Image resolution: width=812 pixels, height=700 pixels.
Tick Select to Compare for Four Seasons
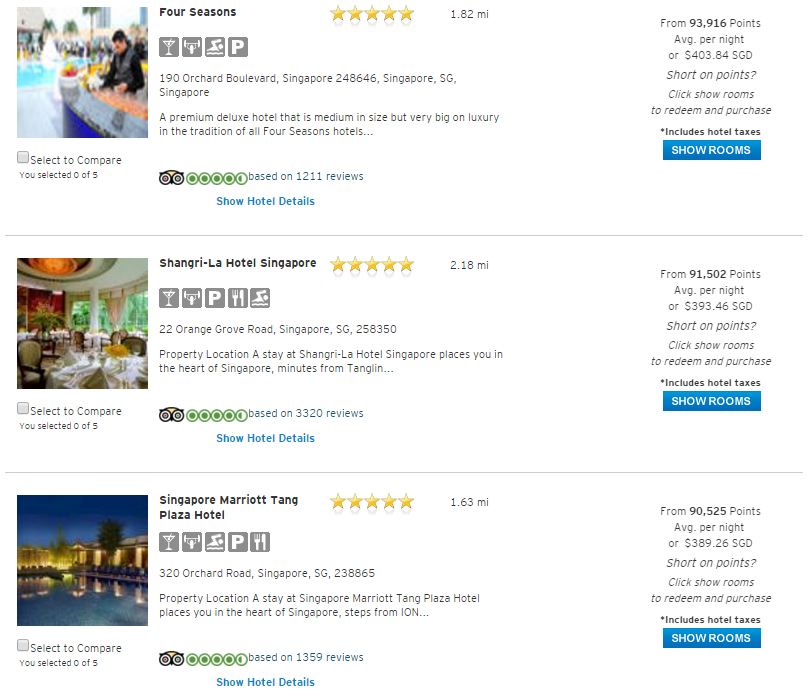[23, 157]
